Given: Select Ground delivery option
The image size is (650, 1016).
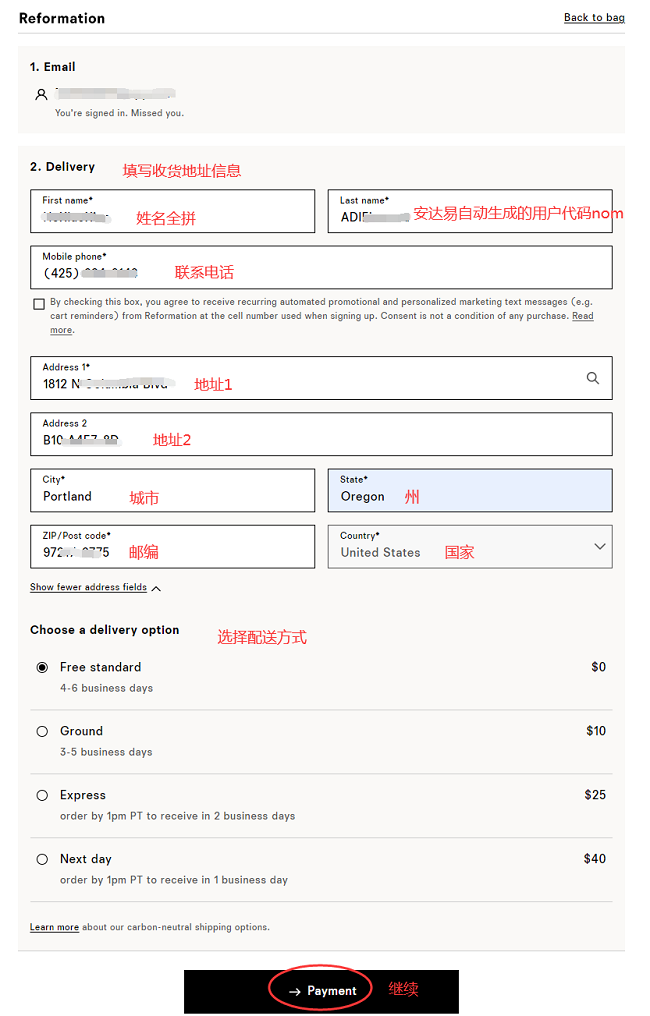Looking at the screenshot, I should coord(42,731).
